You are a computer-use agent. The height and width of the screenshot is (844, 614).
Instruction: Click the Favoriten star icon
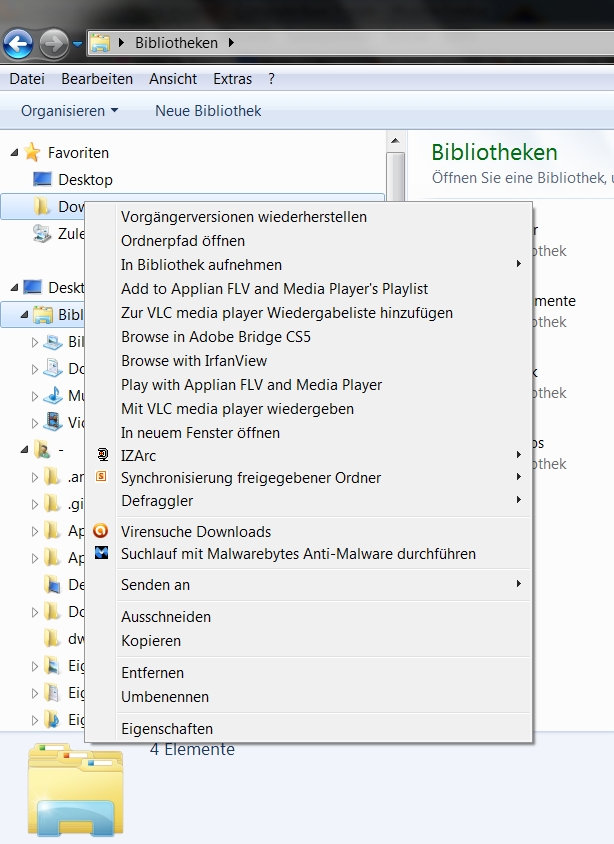pyautogui.click(x=32, y=152)
